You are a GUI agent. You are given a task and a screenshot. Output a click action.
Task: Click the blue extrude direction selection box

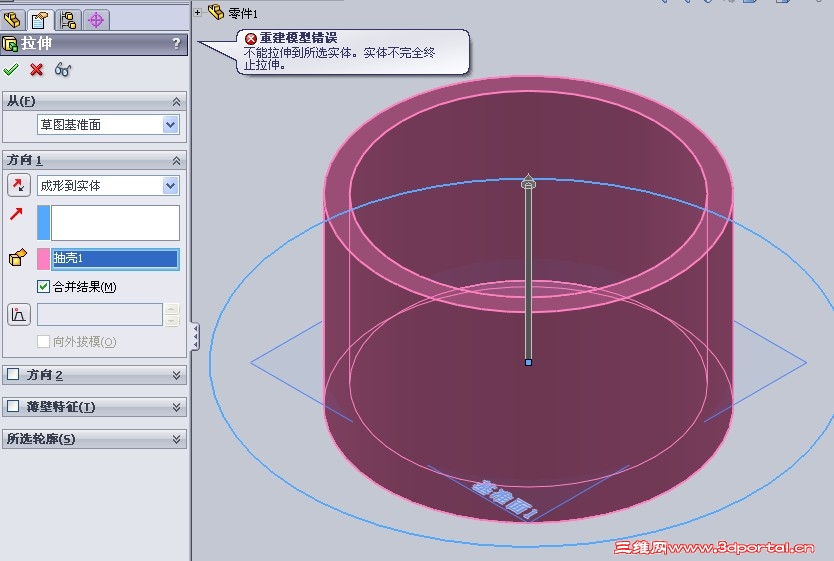click(115, 223)
